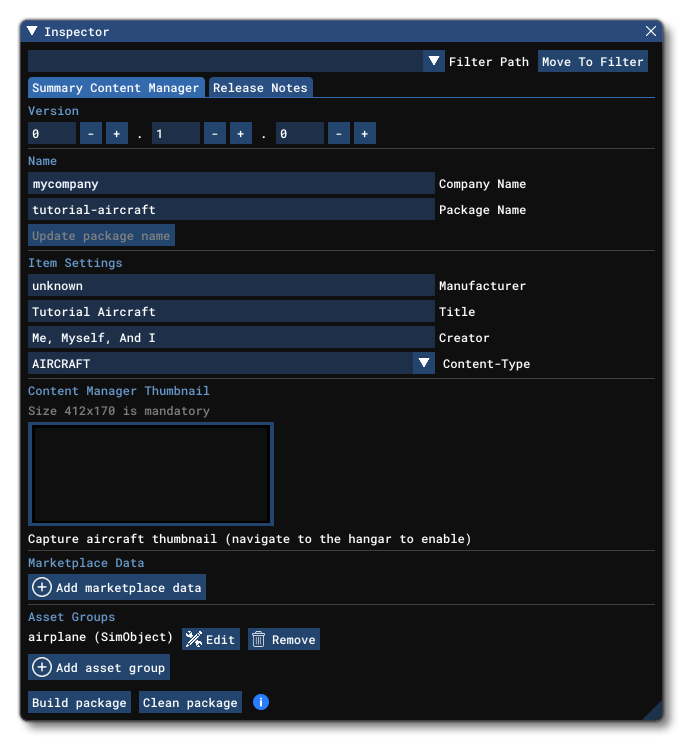Image resolution: width=683 pixels, height=741 pixels.
Task: Click the Item Settings heading
Action: coord(75,263)
